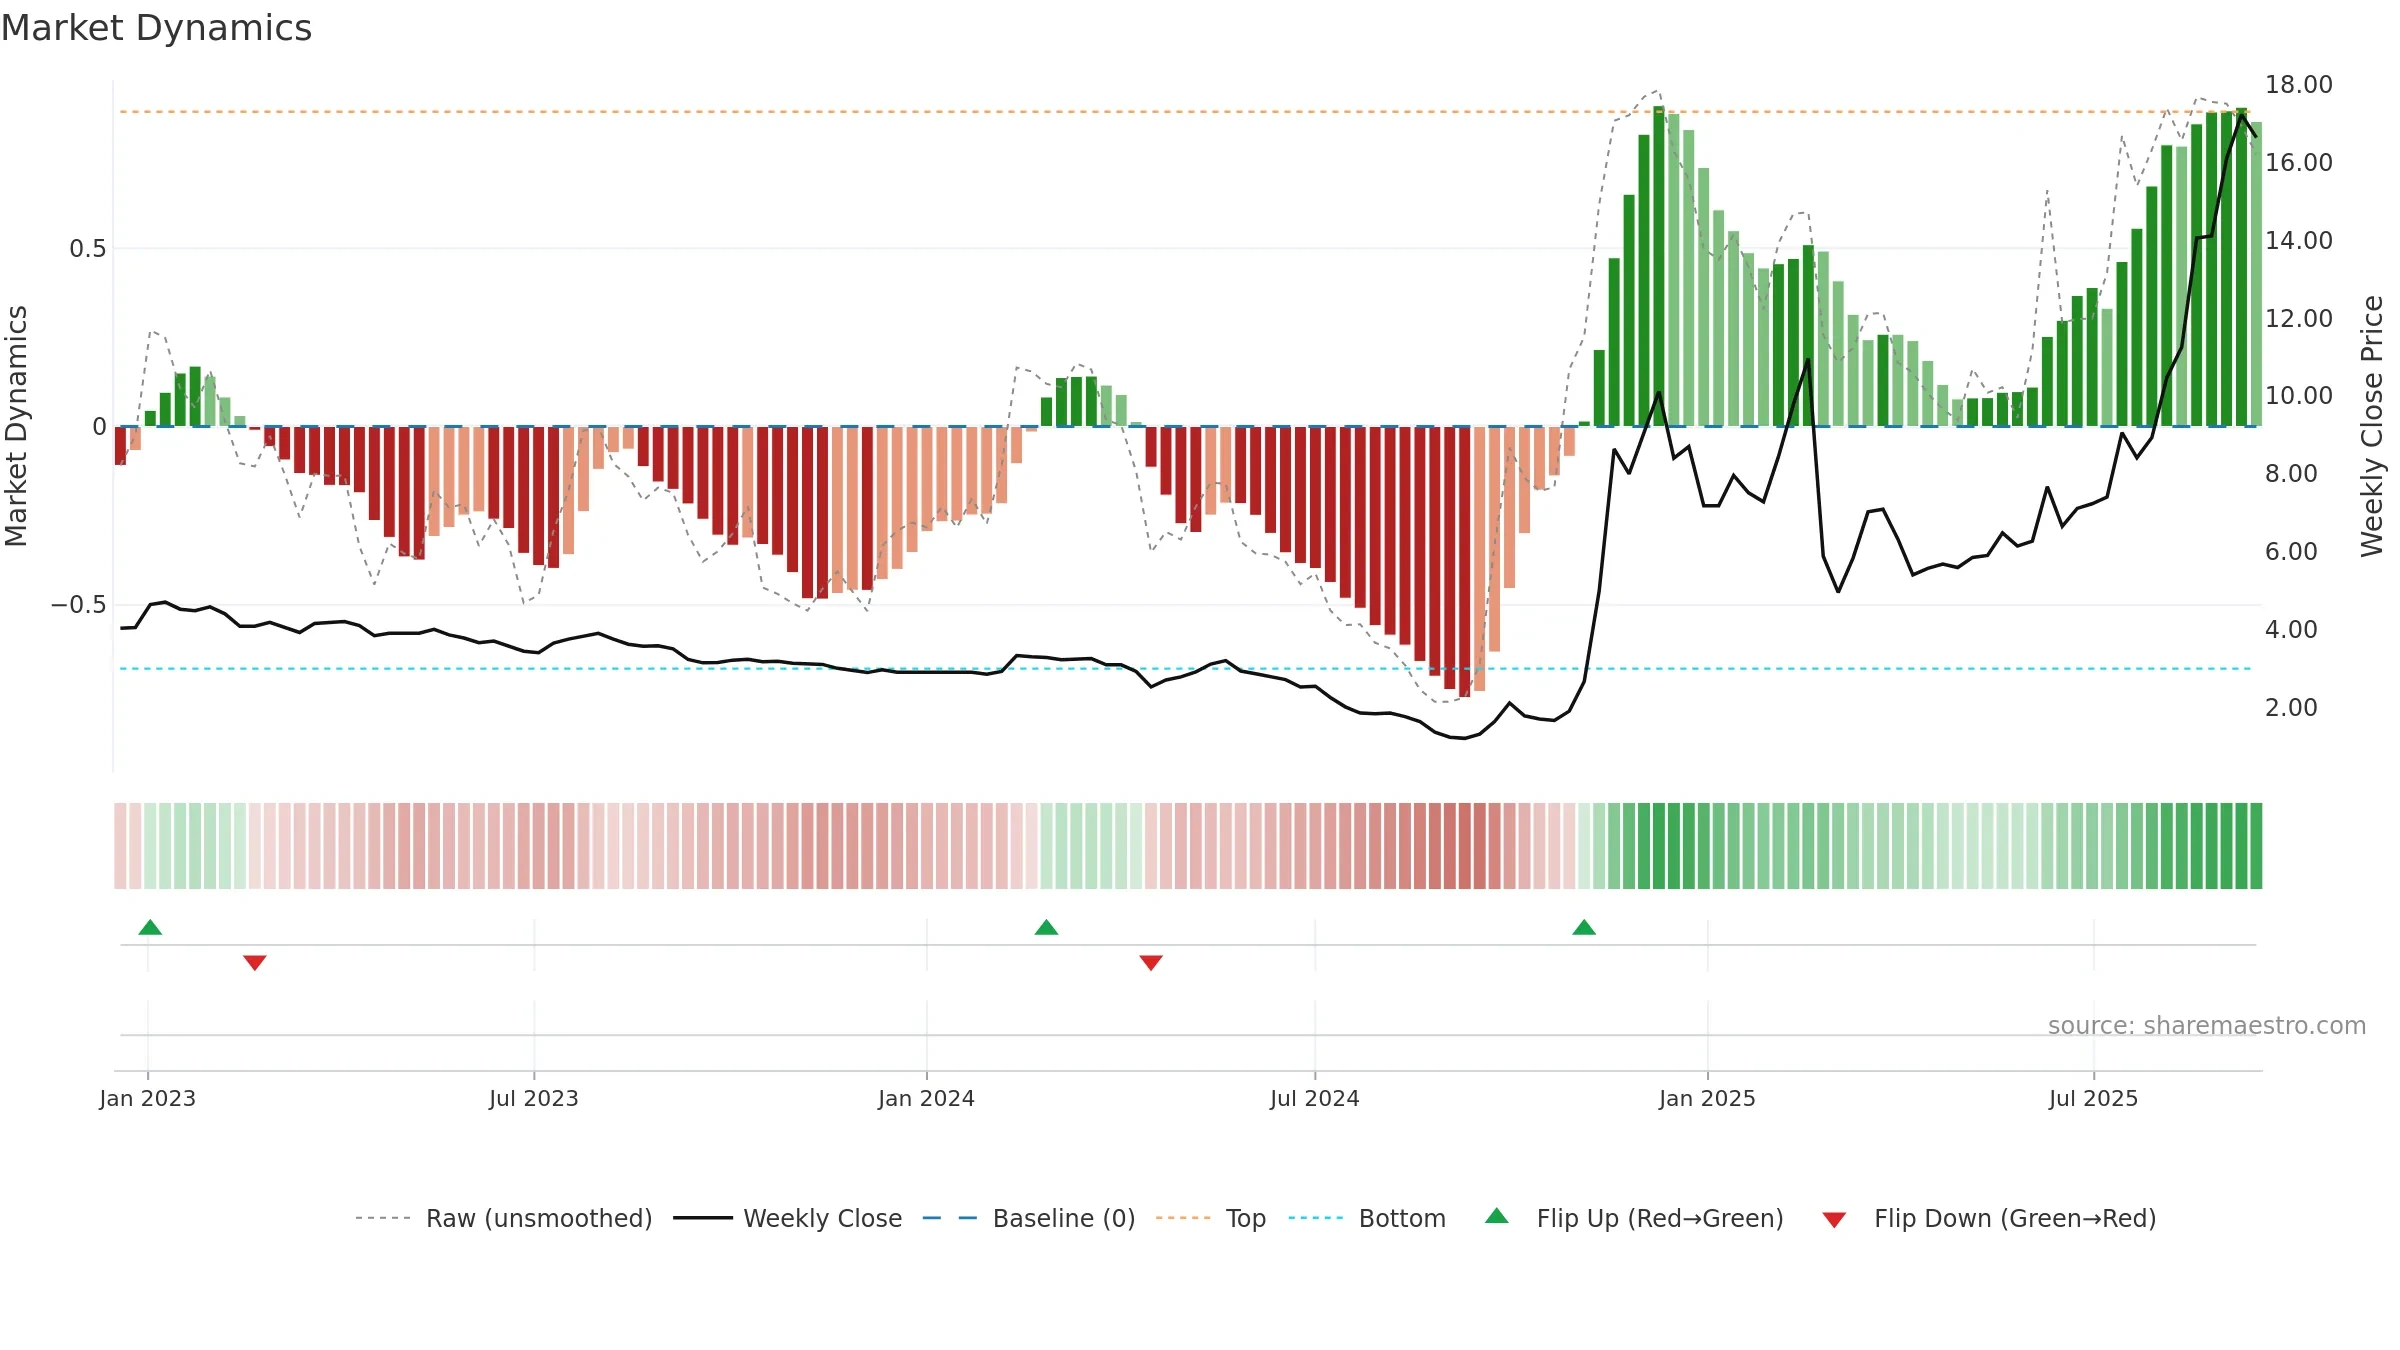
Task: Click the 16.00 price axis label
Action: [2299, 162]
